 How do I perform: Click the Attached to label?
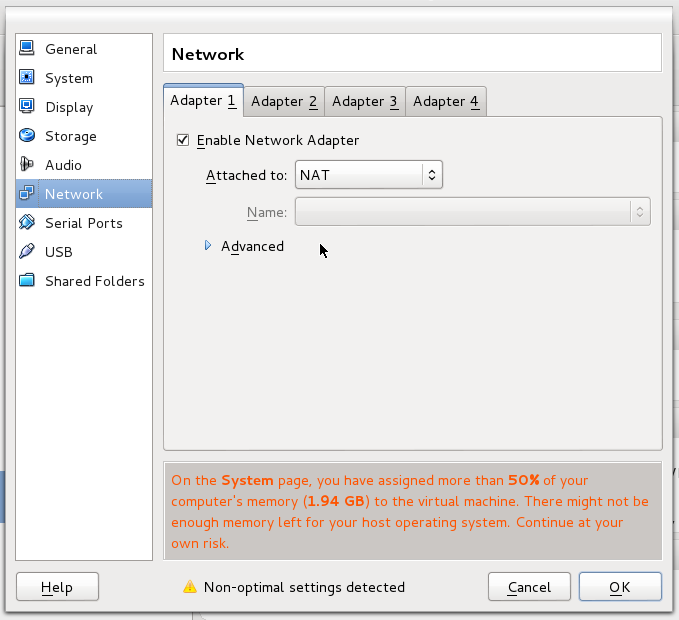[246, 175]
